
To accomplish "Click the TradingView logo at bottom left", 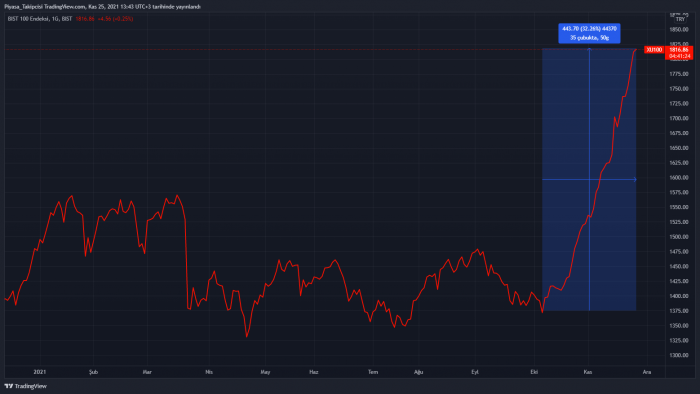I will point(25,386).
